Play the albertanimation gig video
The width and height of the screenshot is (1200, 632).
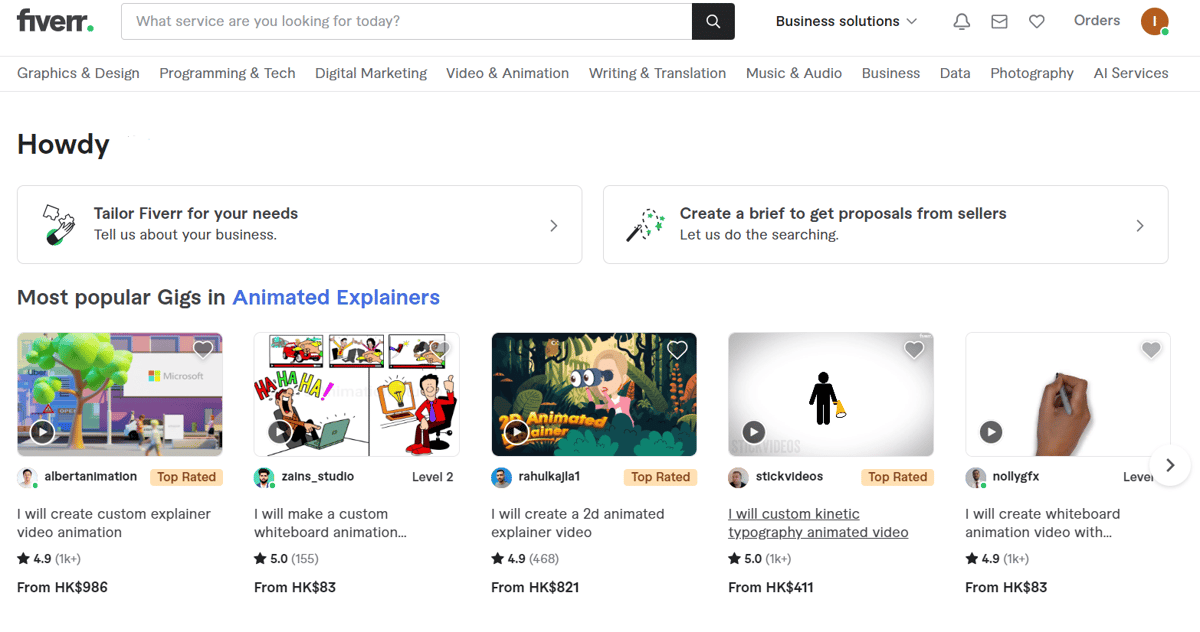[42, 432]
